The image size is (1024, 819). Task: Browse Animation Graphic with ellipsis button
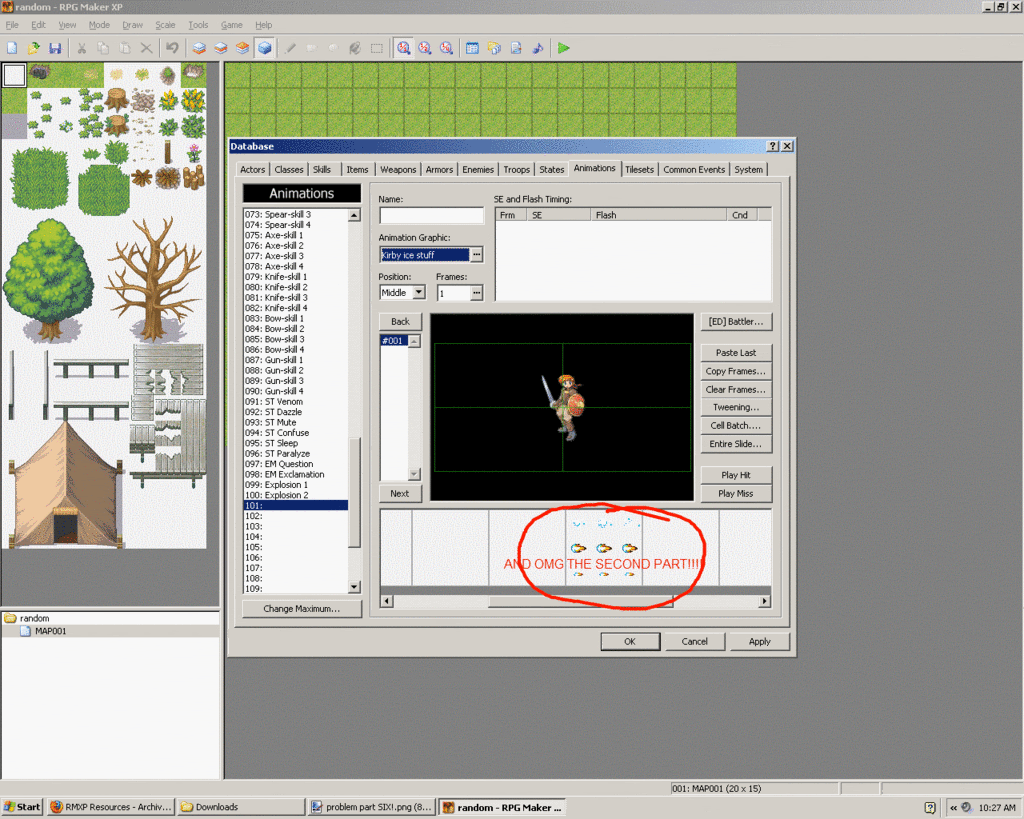coord(477,255)
